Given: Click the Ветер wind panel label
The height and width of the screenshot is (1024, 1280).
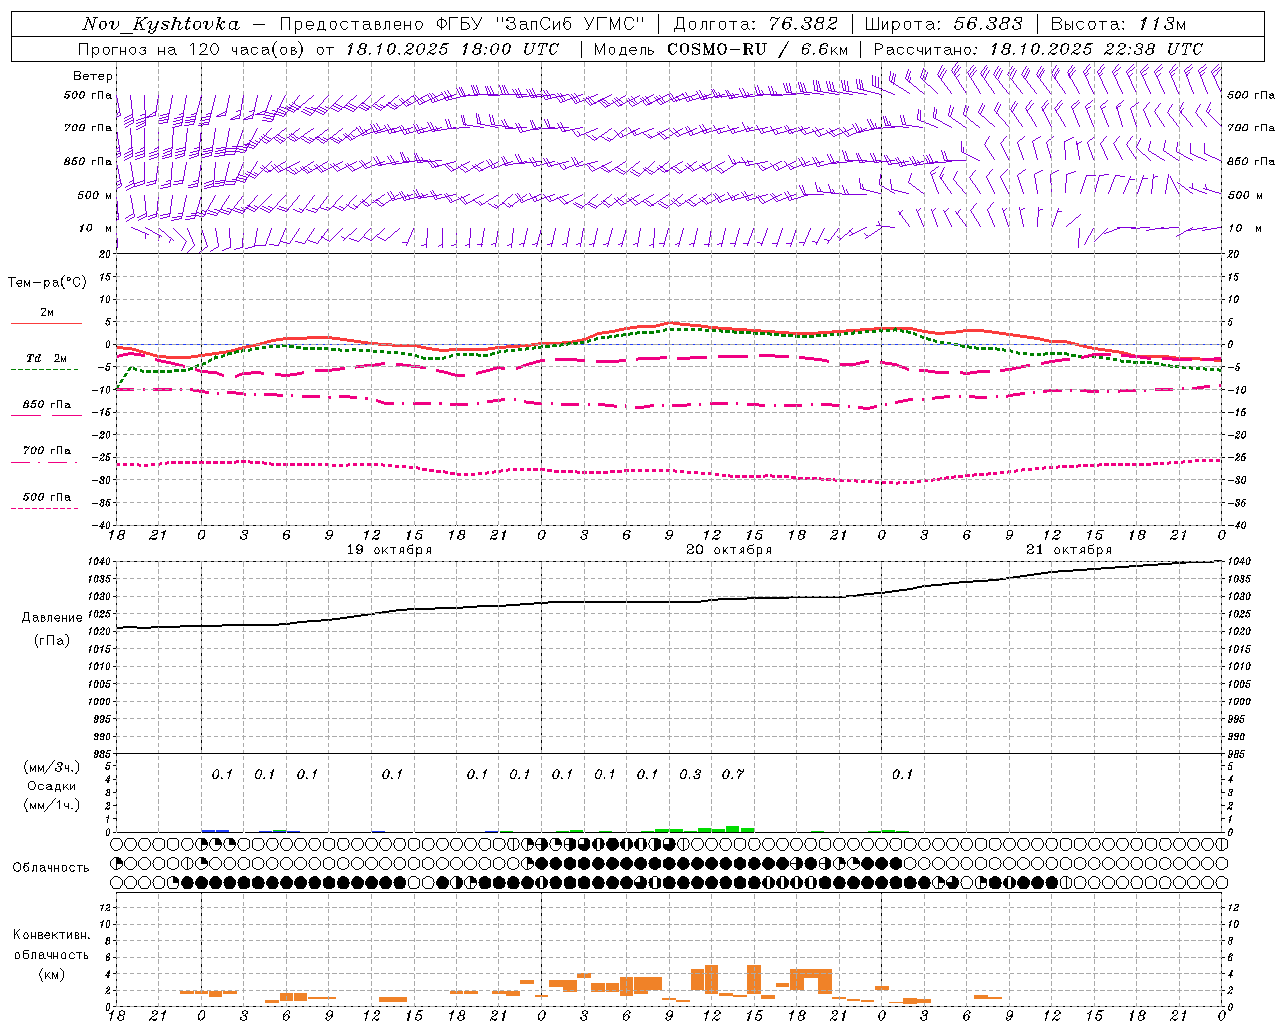Looking at the screenshot, I should tap(93, 76).
